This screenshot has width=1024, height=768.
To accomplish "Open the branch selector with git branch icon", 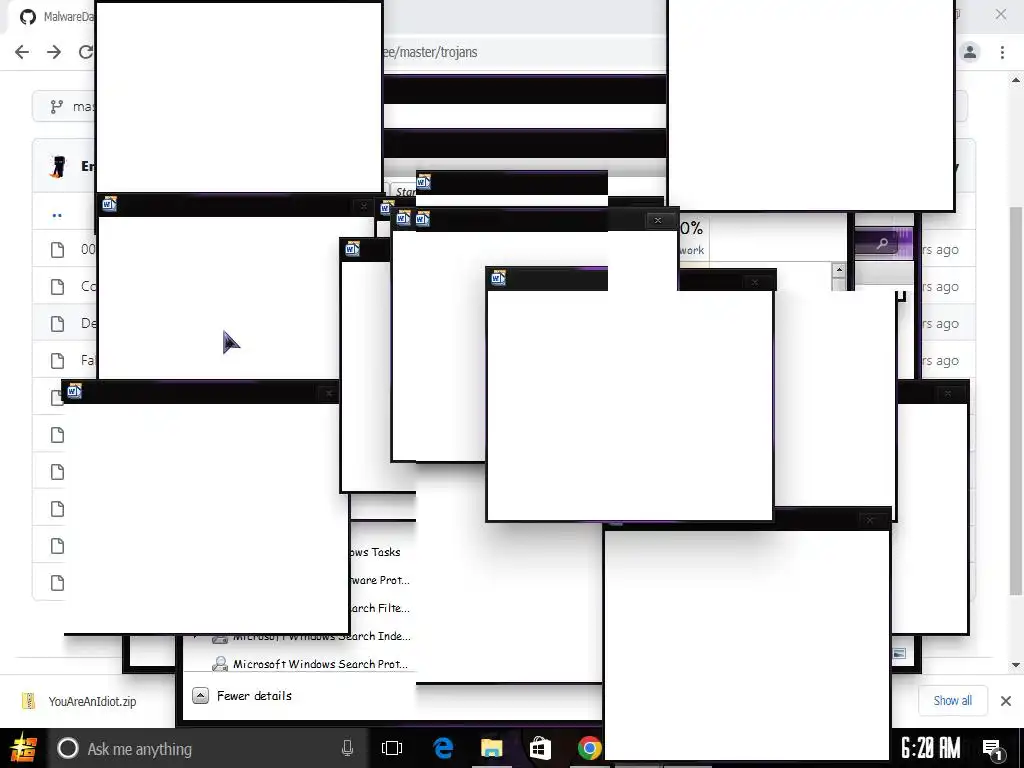I will pyautogui.click(x=64, y=106).
